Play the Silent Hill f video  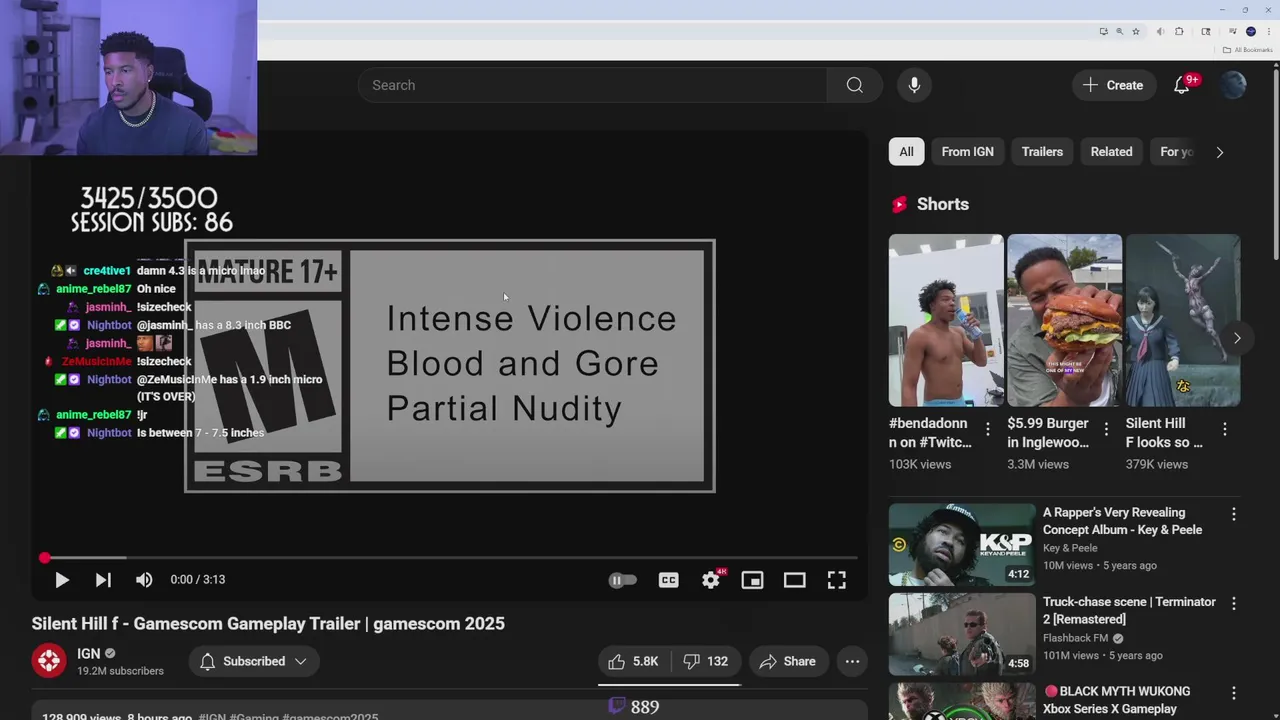pyautogui.click(x=61, y=579)
